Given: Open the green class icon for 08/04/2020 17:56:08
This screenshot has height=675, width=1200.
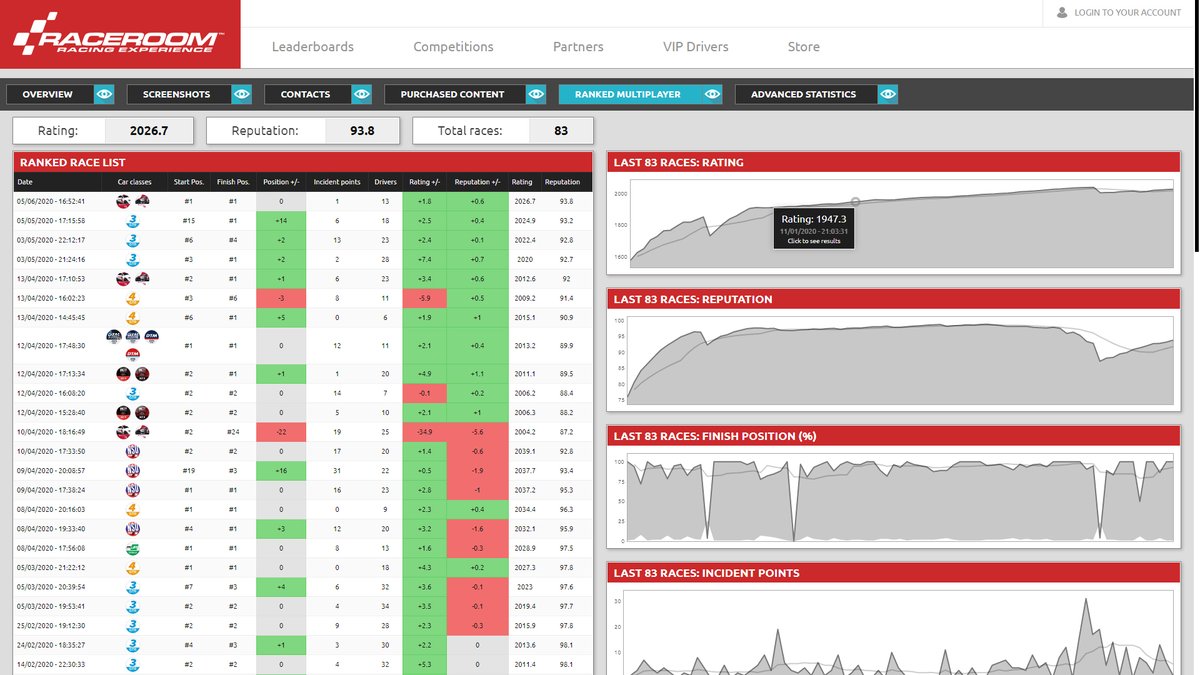Looking at the screenshot, I should (x=133, y=548).
